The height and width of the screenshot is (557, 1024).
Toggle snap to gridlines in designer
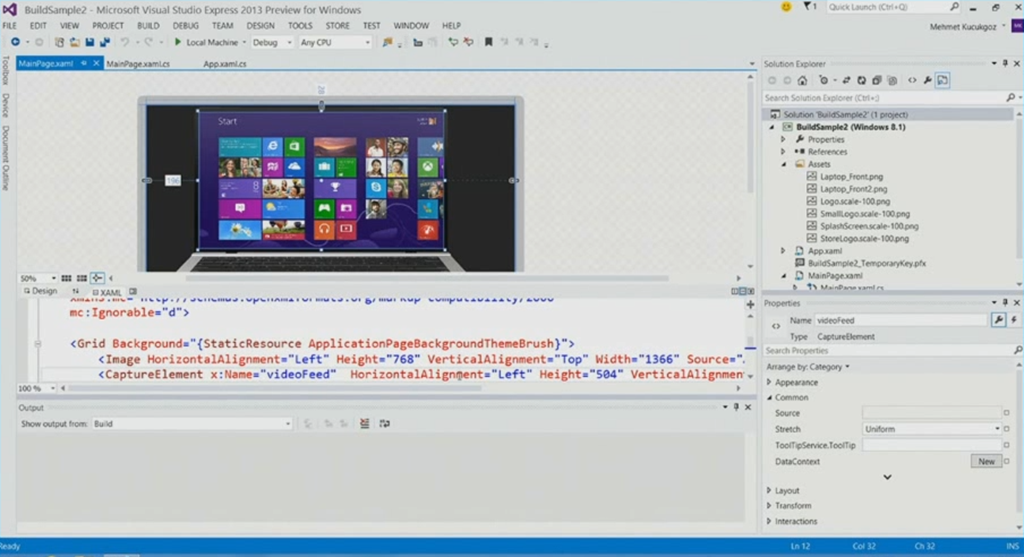click(82, 278)
